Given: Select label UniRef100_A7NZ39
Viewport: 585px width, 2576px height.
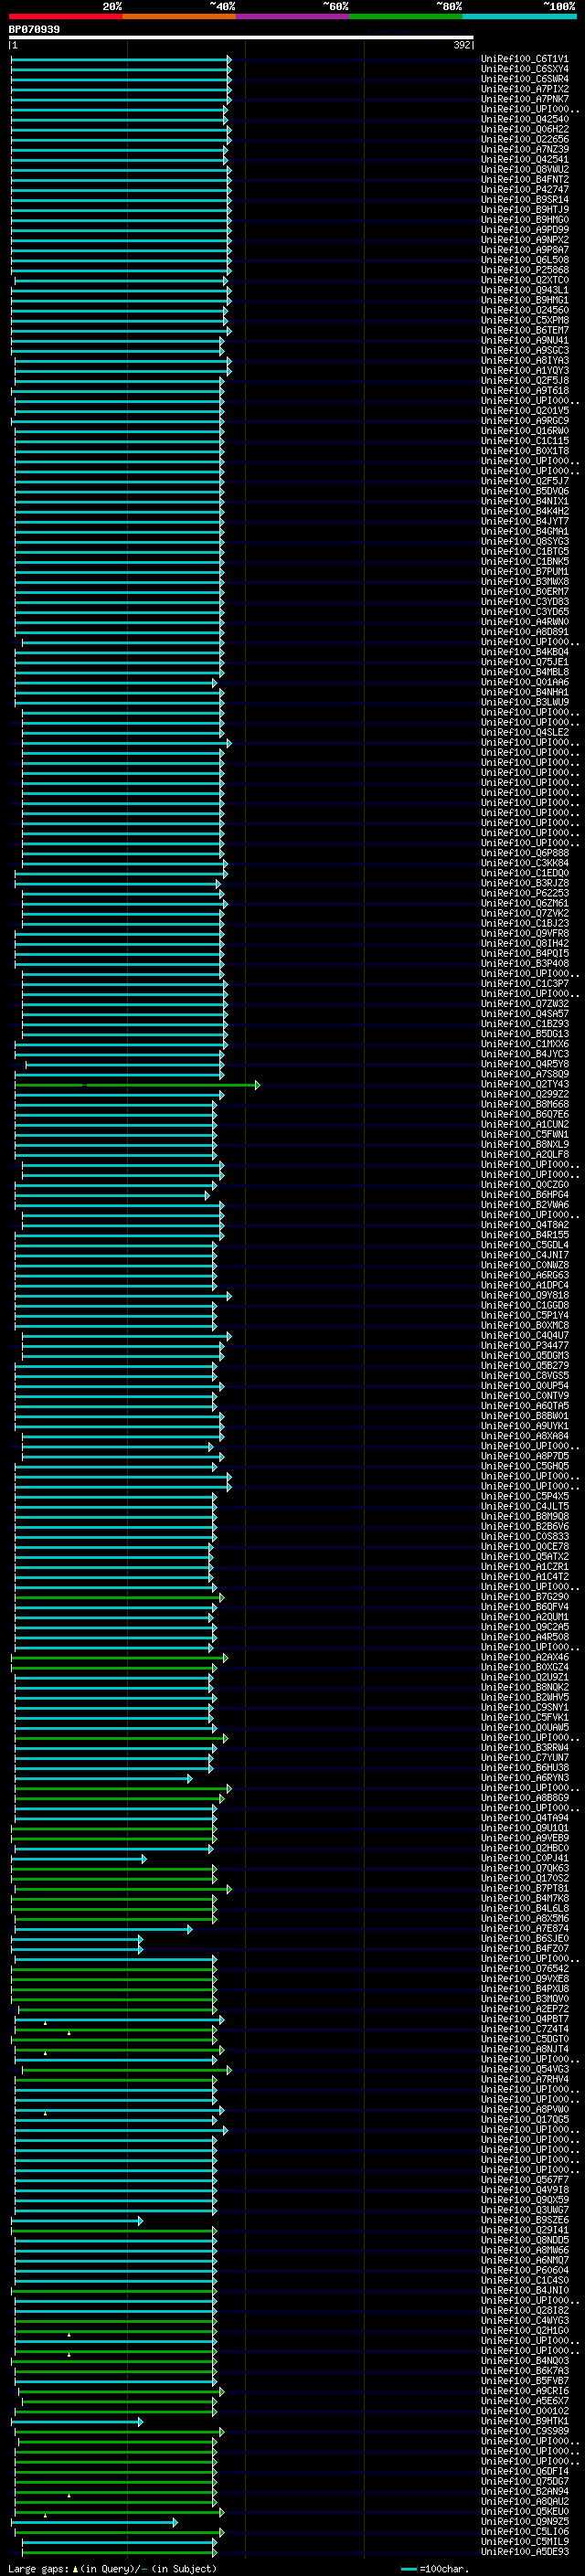Looking at the screenshot, I should 525,149.
